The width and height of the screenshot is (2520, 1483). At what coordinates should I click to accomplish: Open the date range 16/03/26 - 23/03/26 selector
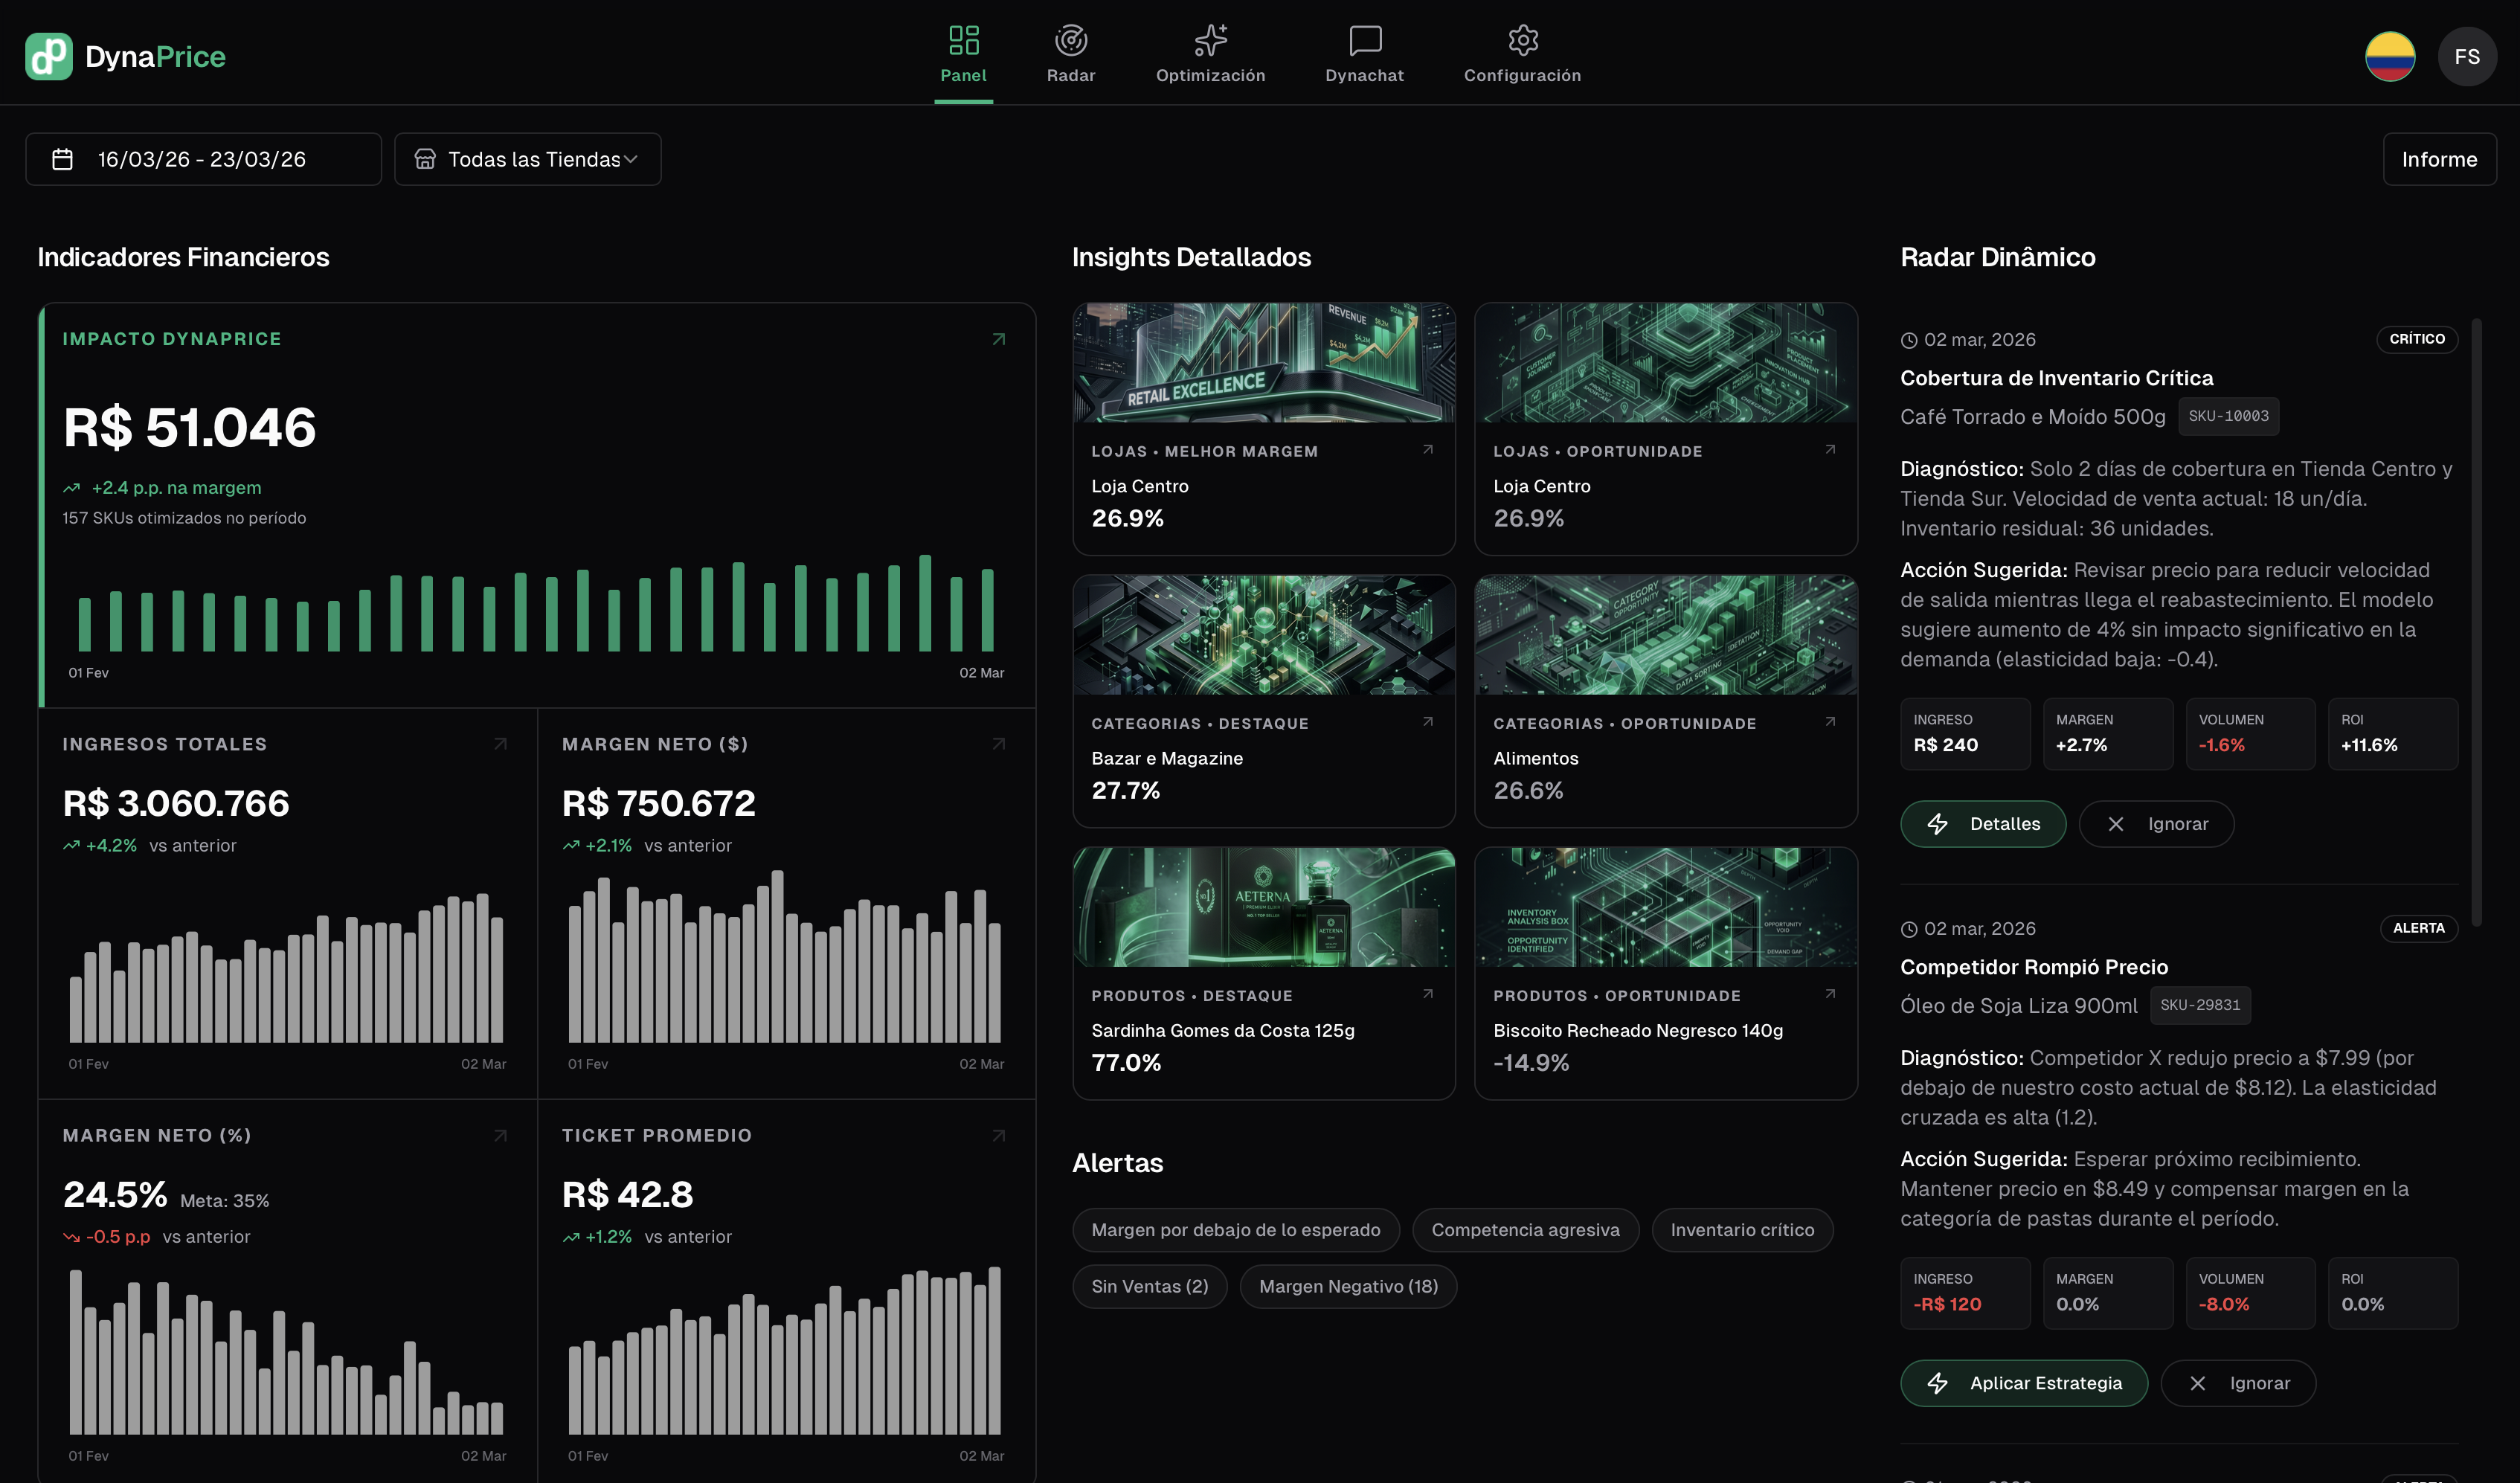202,158
